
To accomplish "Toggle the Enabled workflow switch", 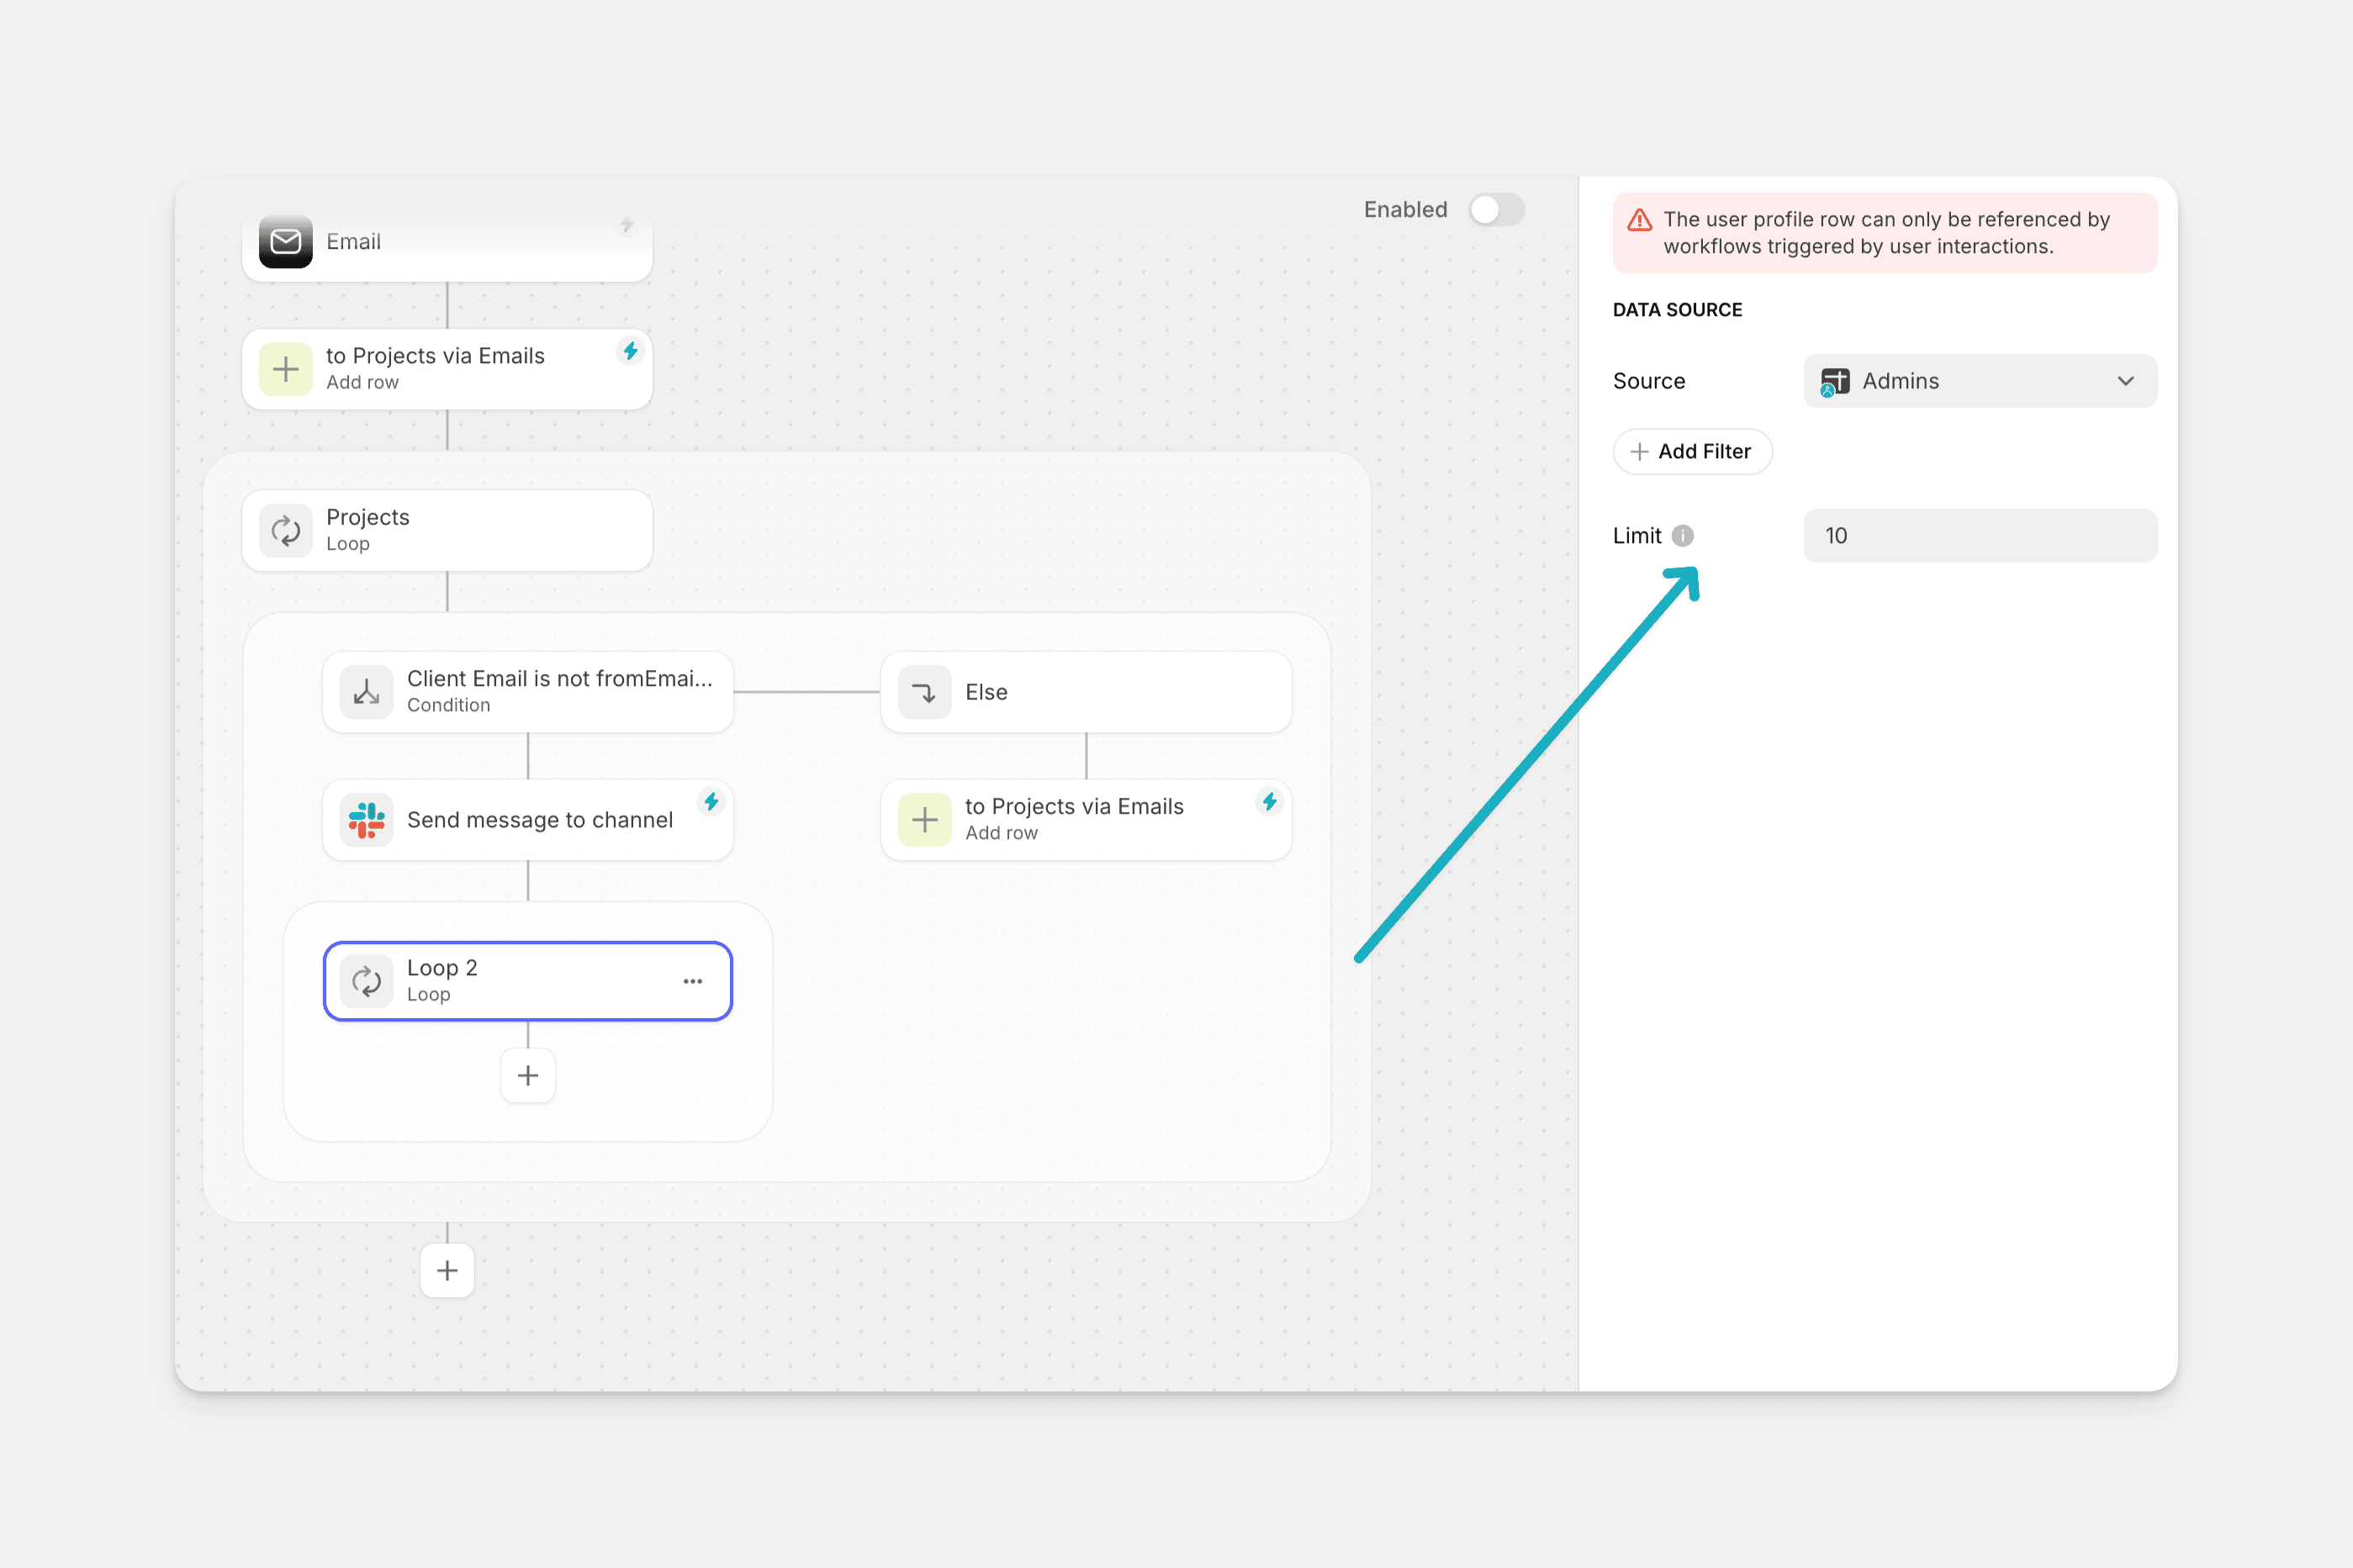I will pos(1496,210).
